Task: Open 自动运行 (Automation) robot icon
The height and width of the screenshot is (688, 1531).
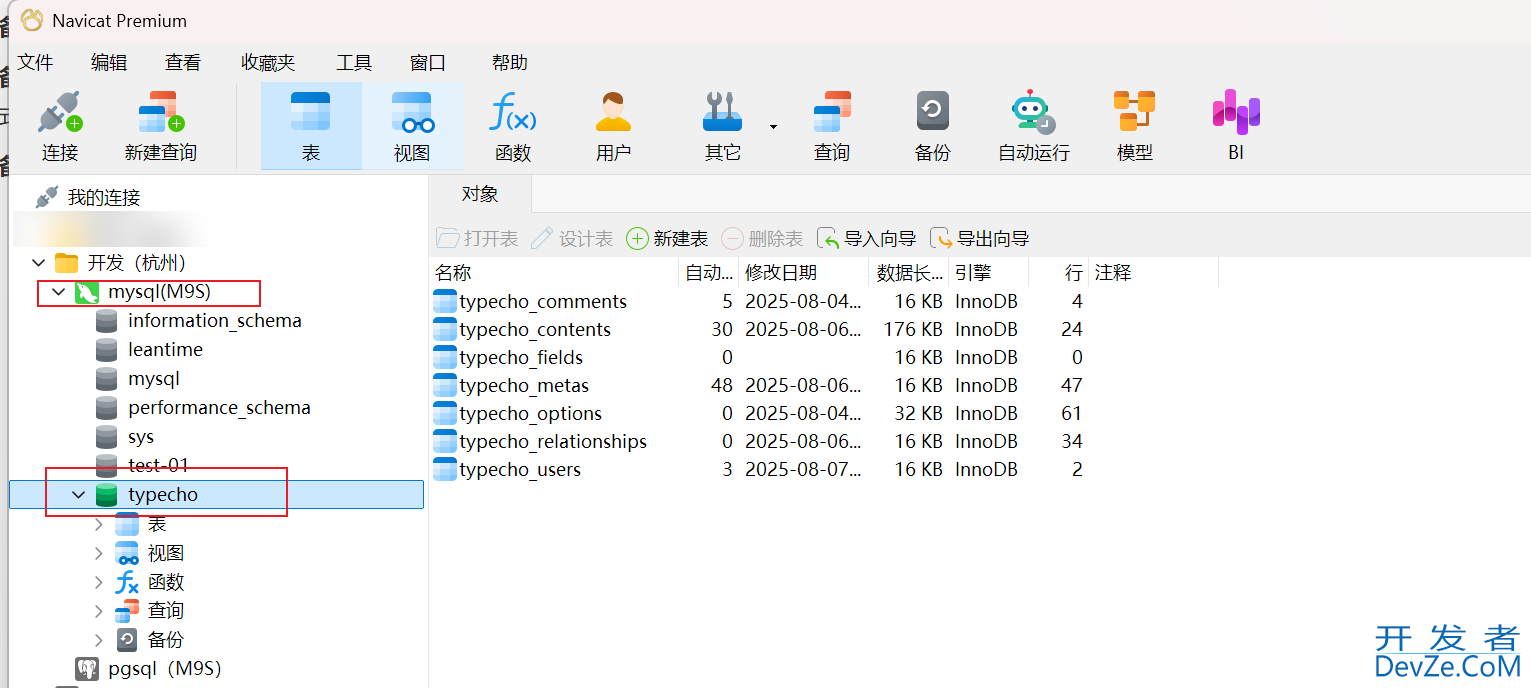Action: pos(1033,113)
